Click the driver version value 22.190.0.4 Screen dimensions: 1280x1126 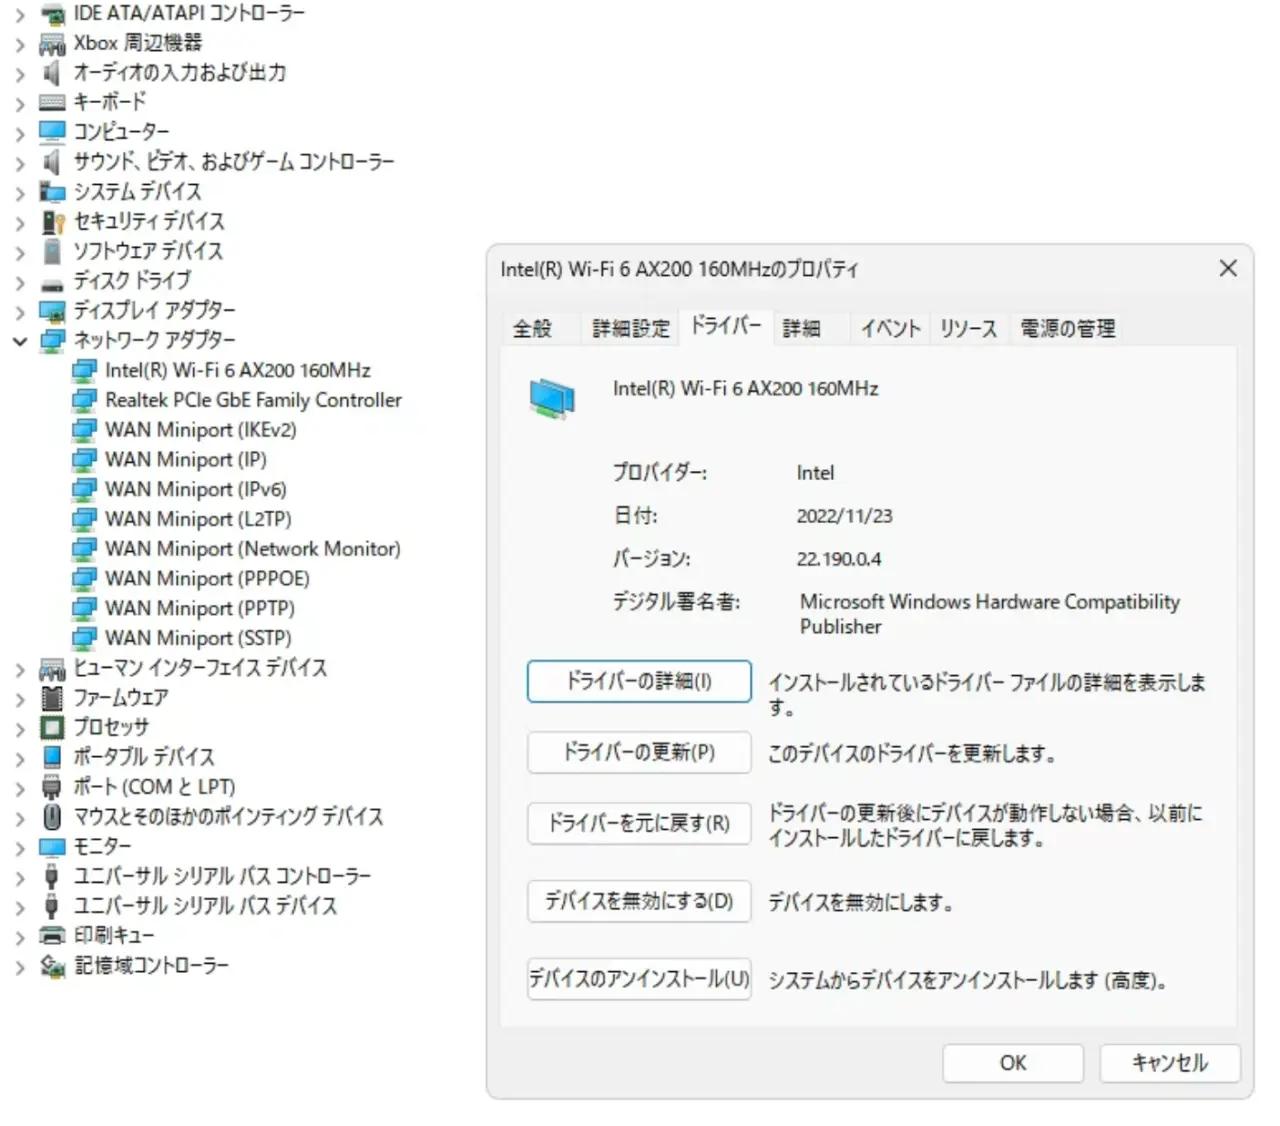pos(839,559)
